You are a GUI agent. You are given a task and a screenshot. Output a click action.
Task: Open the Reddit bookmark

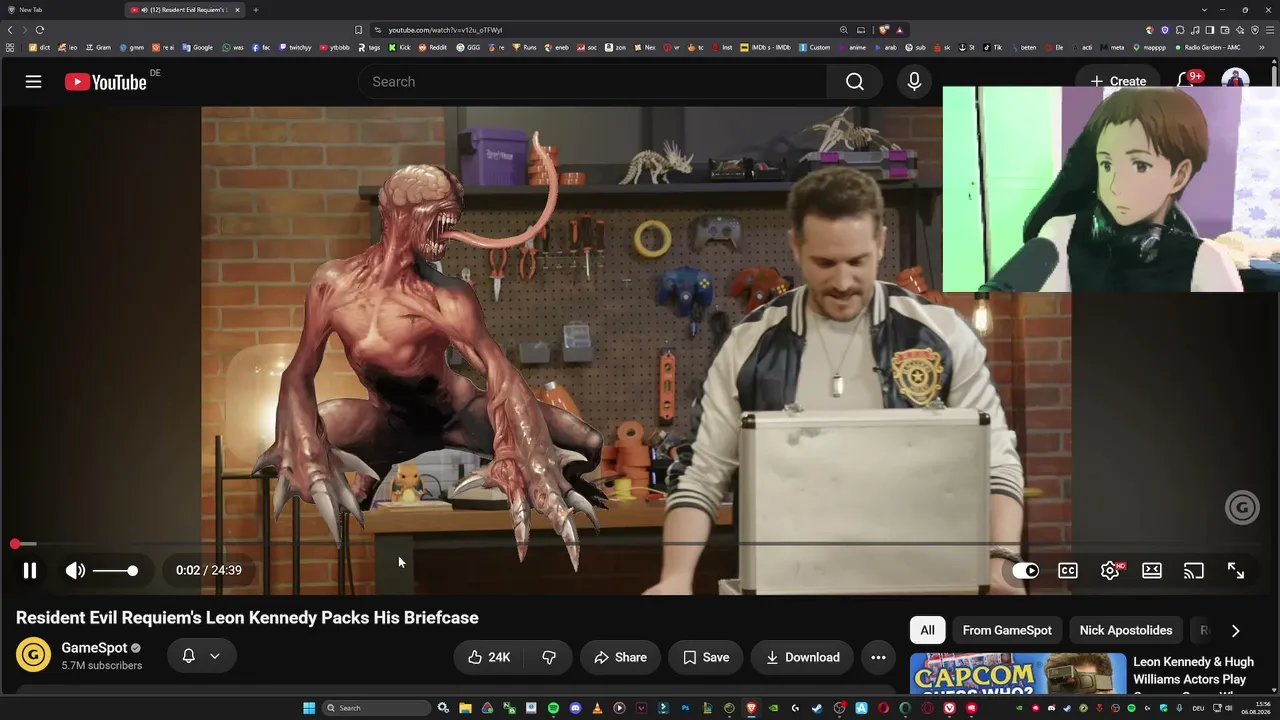(x=433, y=47)
